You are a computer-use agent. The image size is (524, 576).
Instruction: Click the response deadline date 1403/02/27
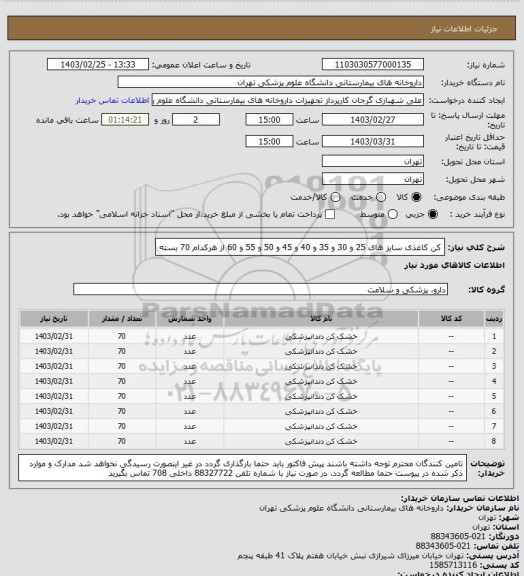pyautogui.click(x=373, y=120)
